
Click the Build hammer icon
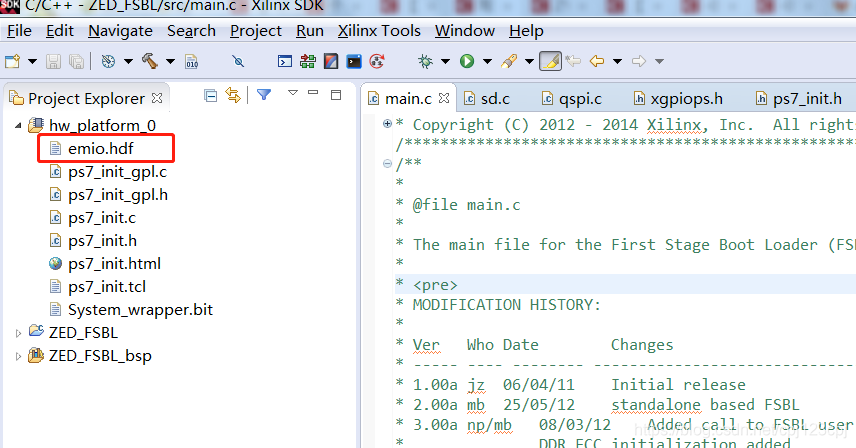150,61
